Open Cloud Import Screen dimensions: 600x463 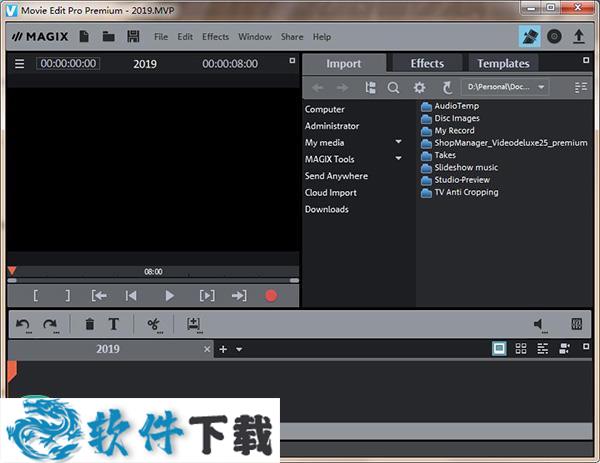[x=331, y=193]
